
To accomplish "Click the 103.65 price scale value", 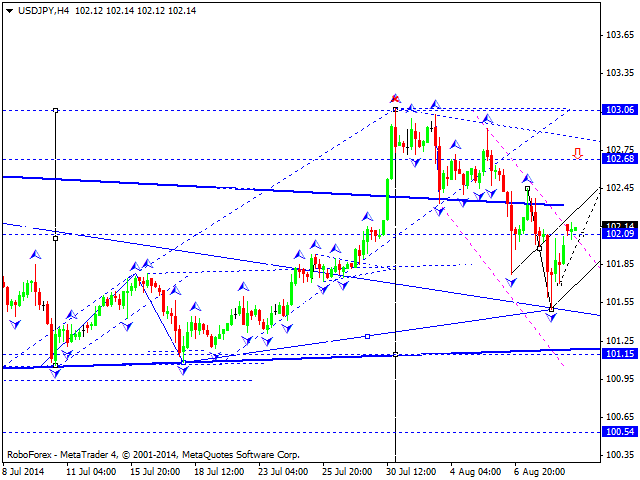I will 620,35.
